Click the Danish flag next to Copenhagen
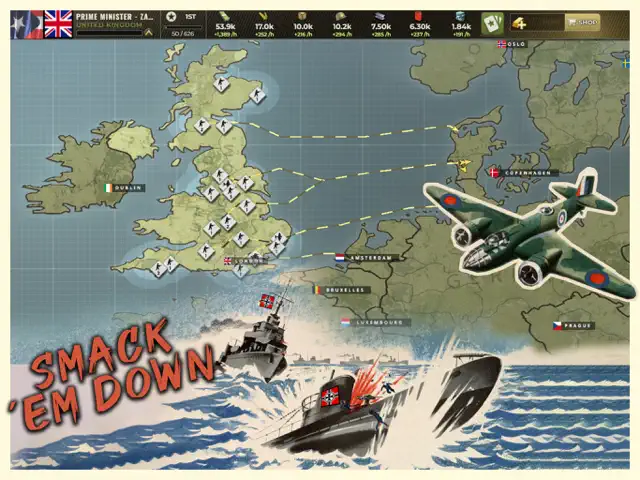Image resolution: width=640 pixels, height=480 pixels. click(x=495, y=173)
